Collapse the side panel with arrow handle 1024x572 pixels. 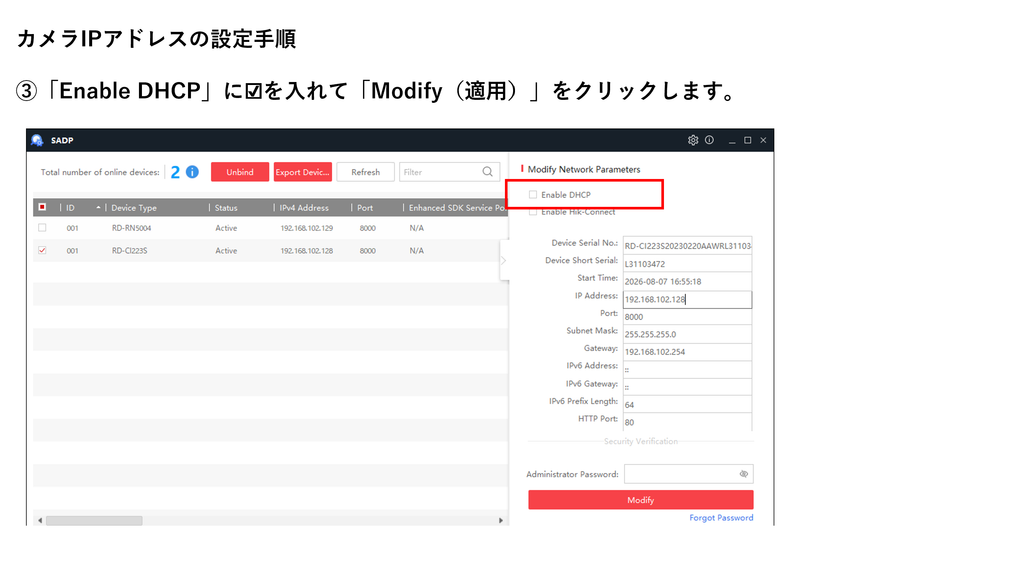[x=504, y=260]
